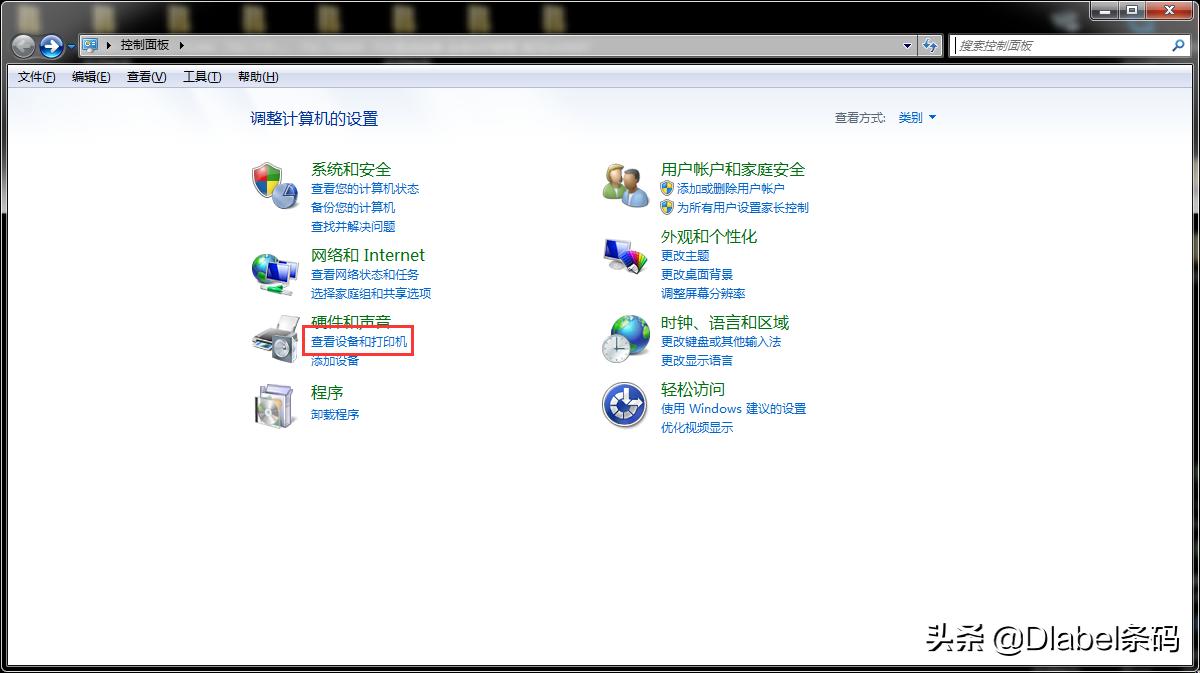The height and width of the screenshot is (673, 1200).
Task: Open the address bar history dropdown arrow
Action: click(906, 45)
